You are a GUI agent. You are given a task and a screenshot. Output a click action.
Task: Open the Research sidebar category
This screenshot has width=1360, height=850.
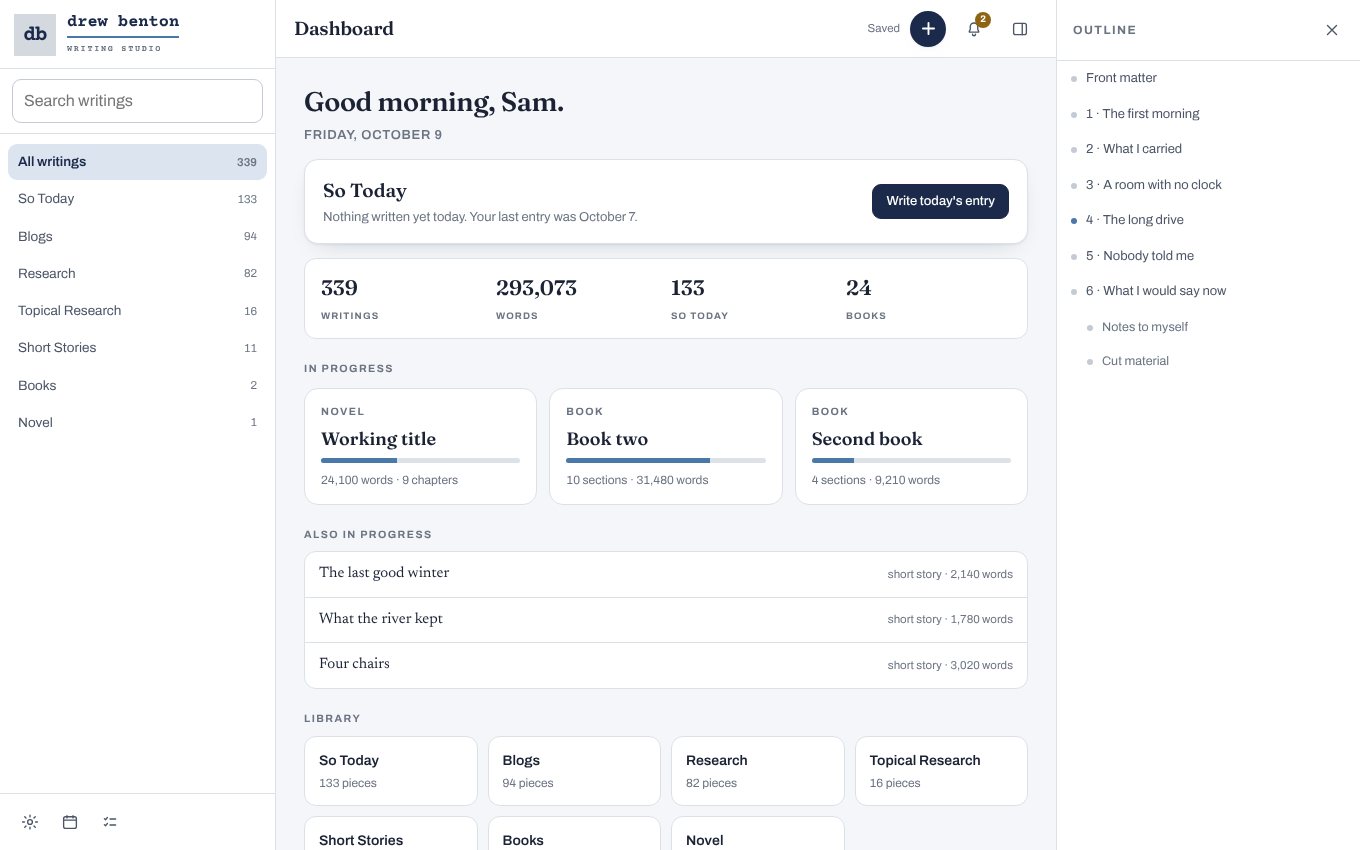point(137,273)
